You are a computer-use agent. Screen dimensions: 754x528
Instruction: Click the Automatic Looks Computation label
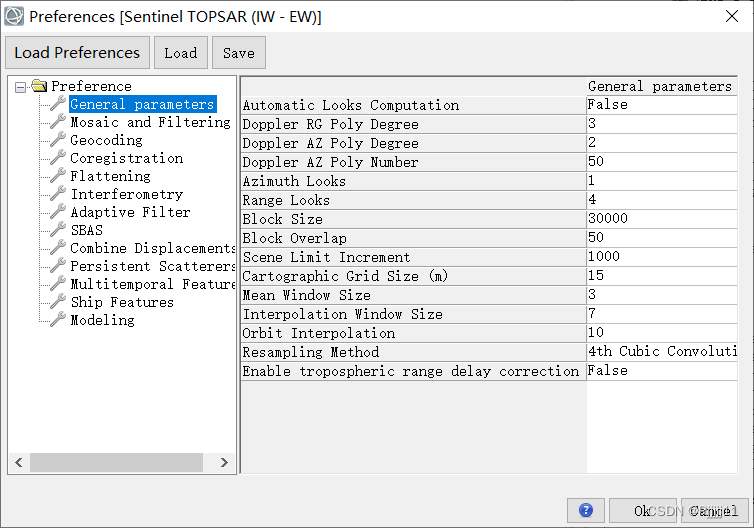351,105
